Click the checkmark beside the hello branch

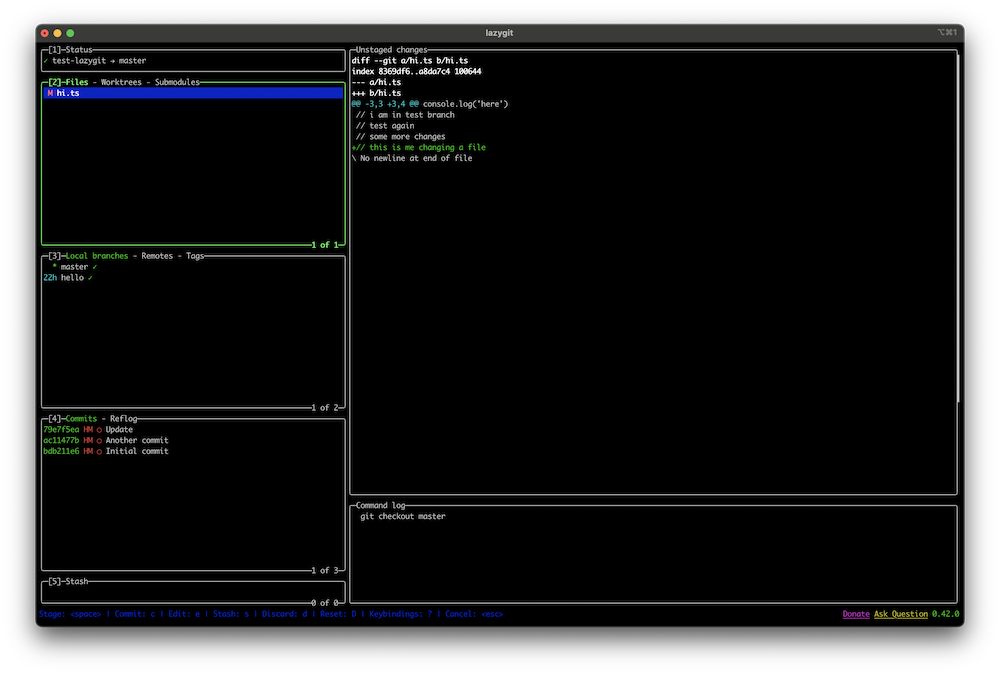(90, 278)
